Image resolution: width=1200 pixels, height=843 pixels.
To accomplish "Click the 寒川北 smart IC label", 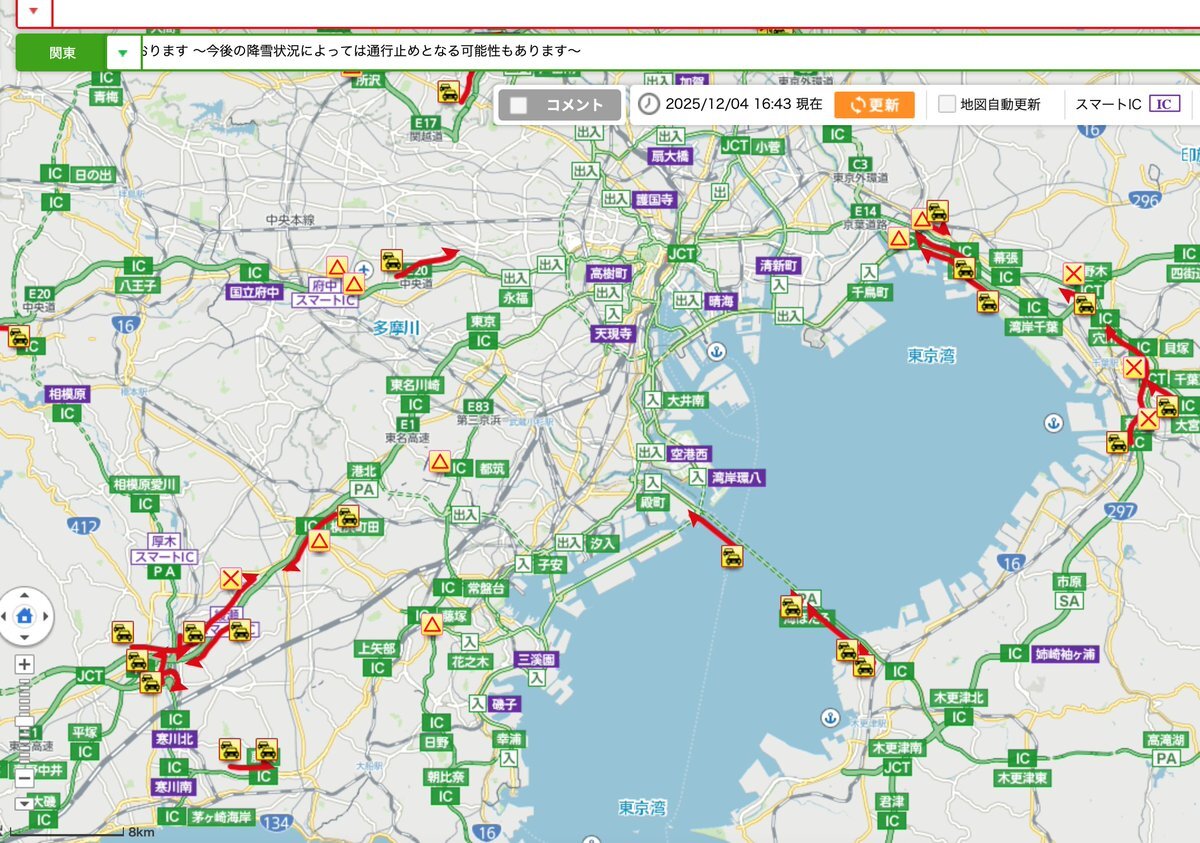I will [x=174, y=739].
